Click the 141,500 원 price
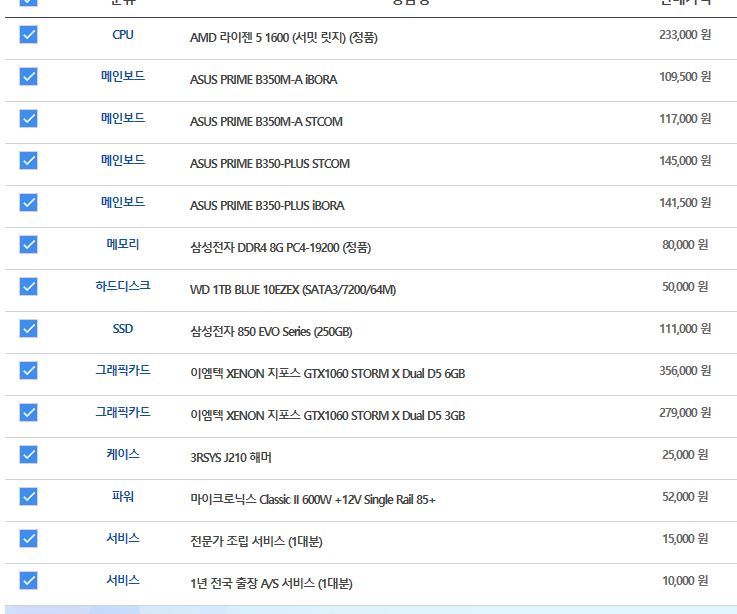This screenshot has width=737, height=614. point(685,203)
